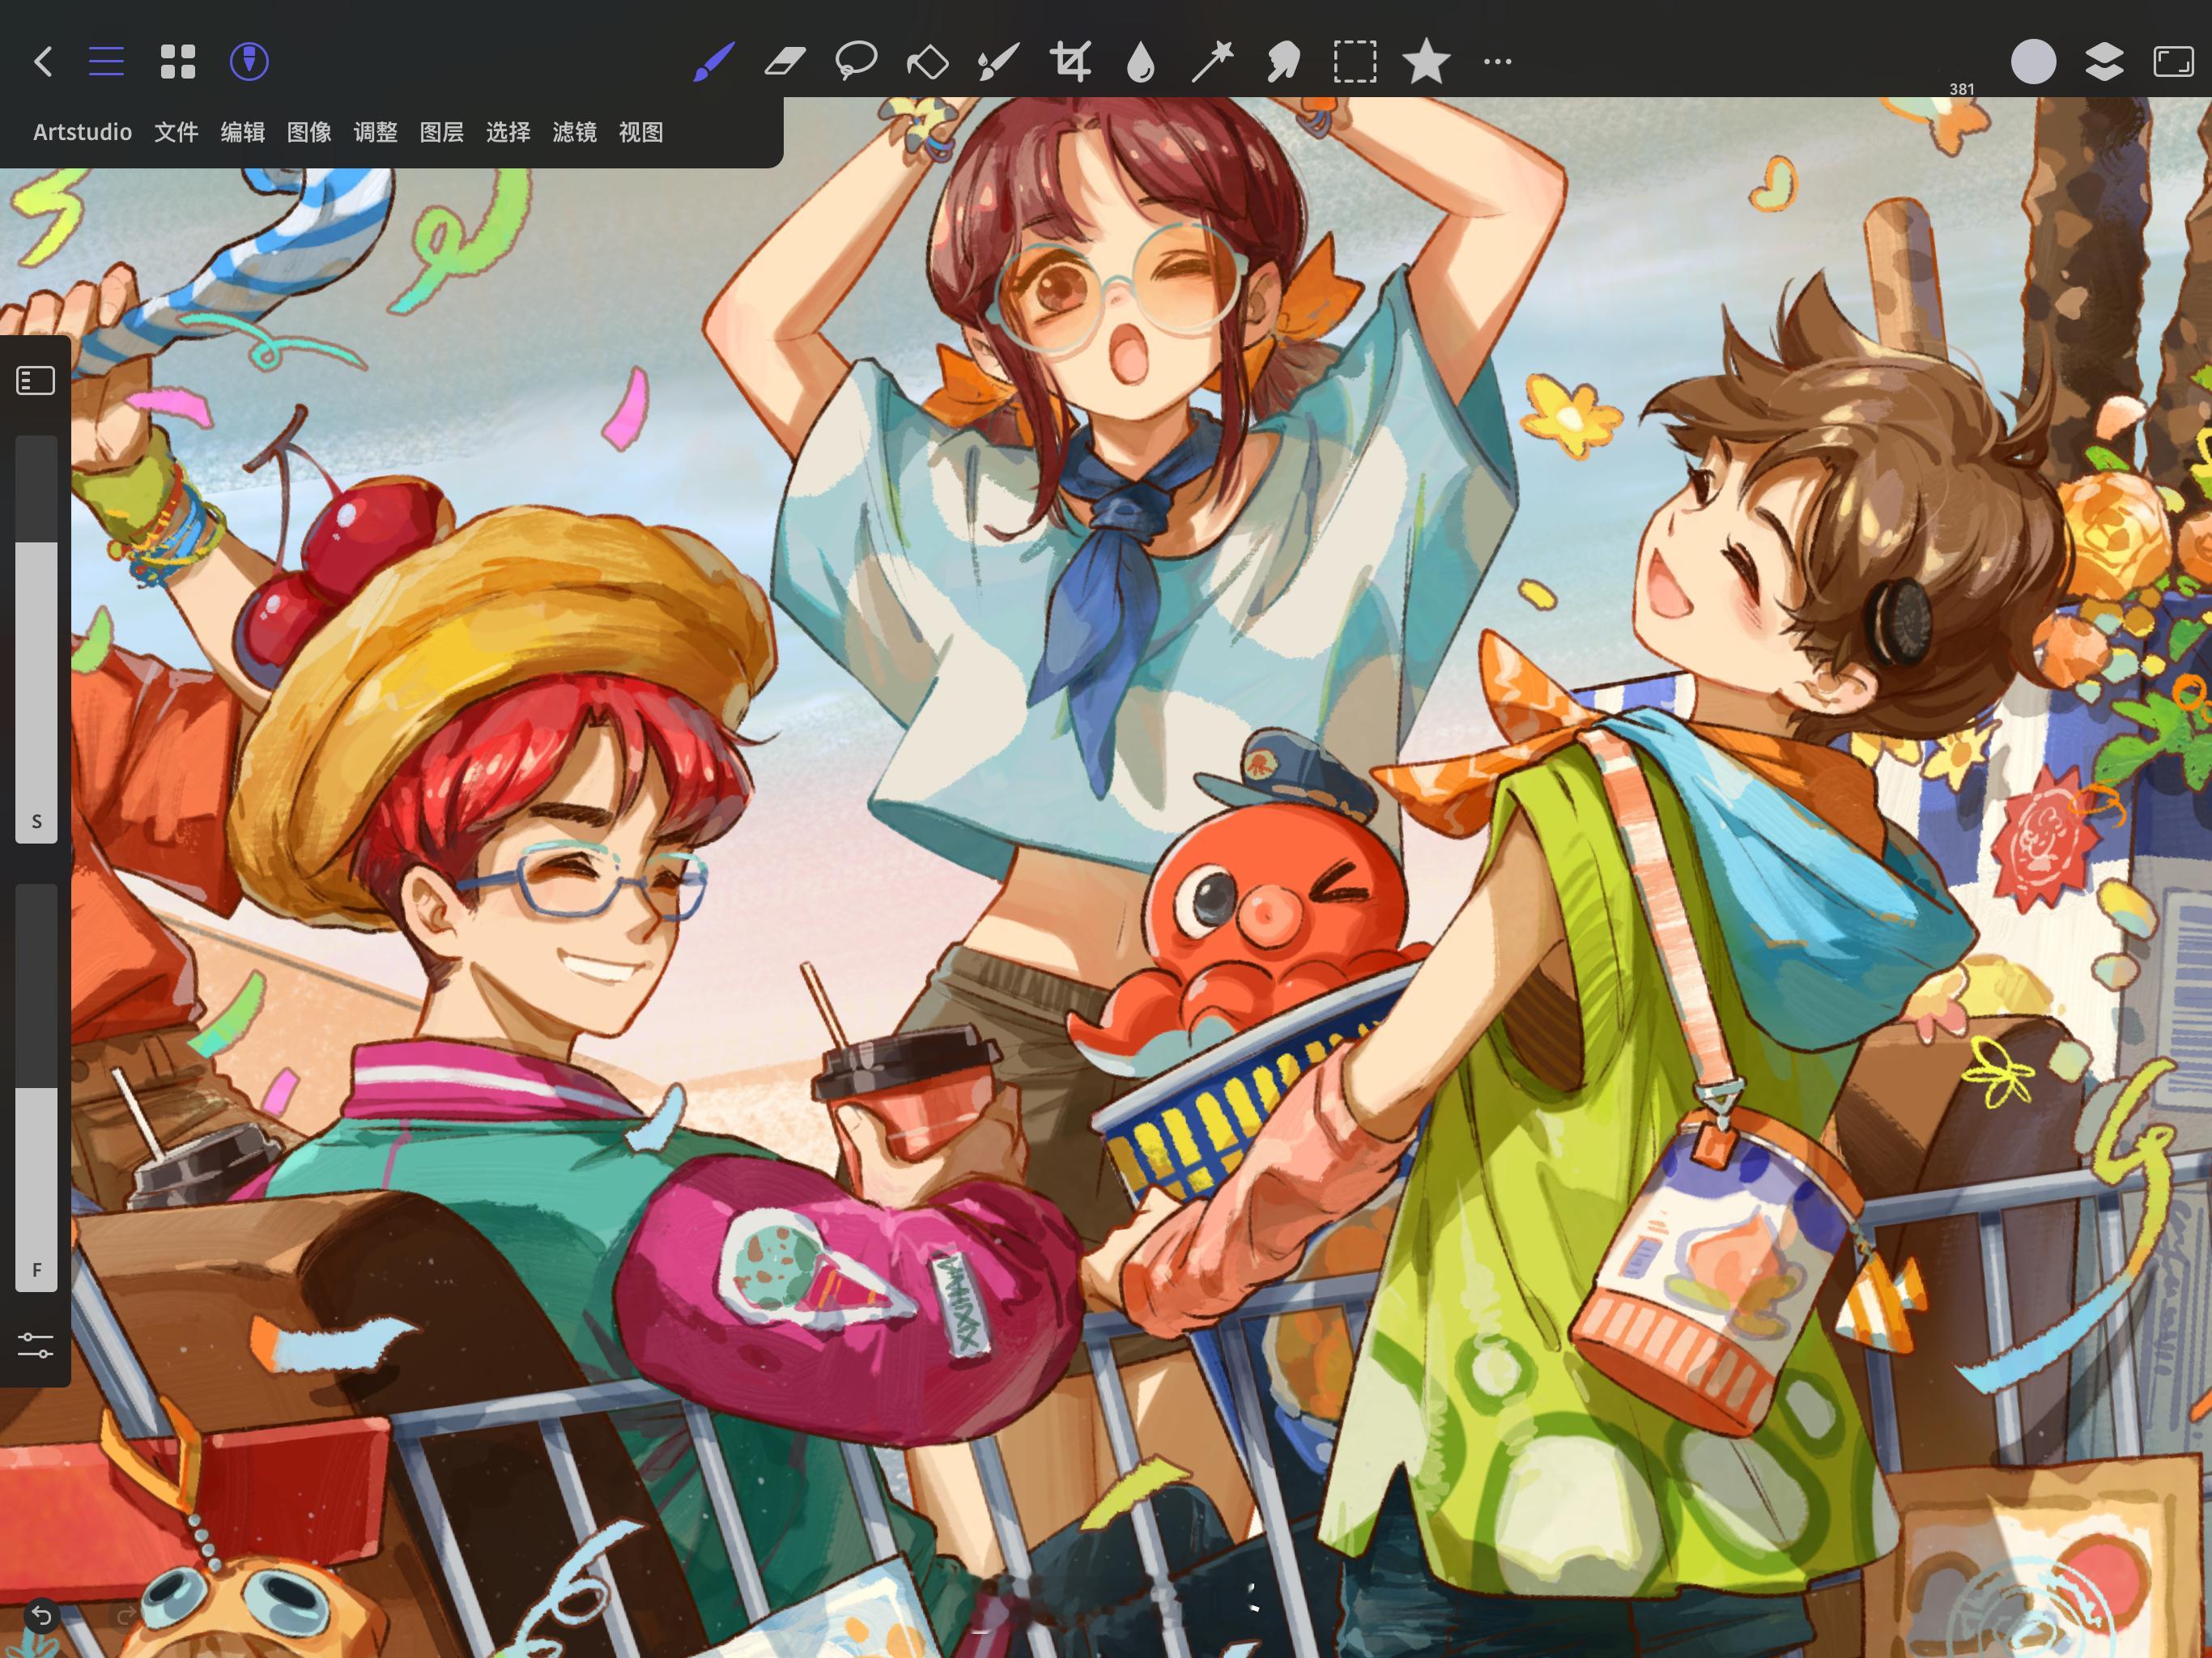Open the Layers panel icon
The width and height of the screenshot is (2212, 1658).
pyautogui.click(x=2104, y=62)
